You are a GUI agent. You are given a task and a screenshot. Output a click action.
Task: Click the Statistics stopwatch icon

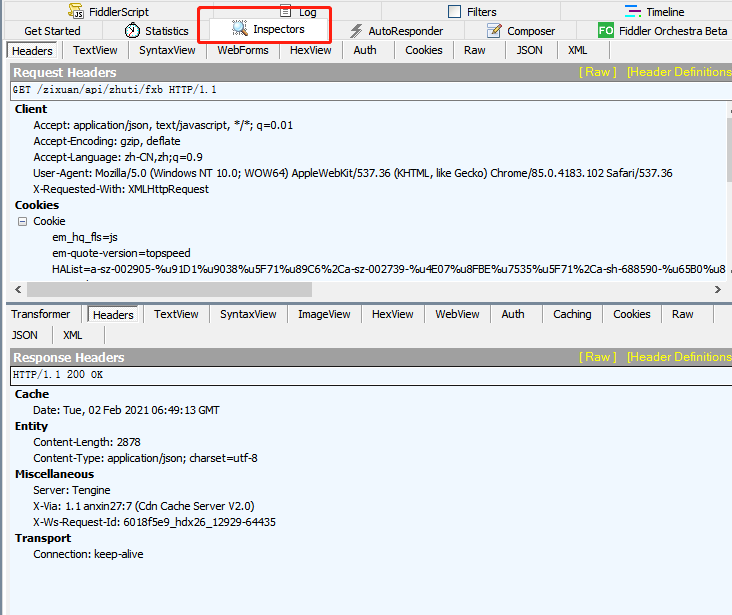(132, 31)
